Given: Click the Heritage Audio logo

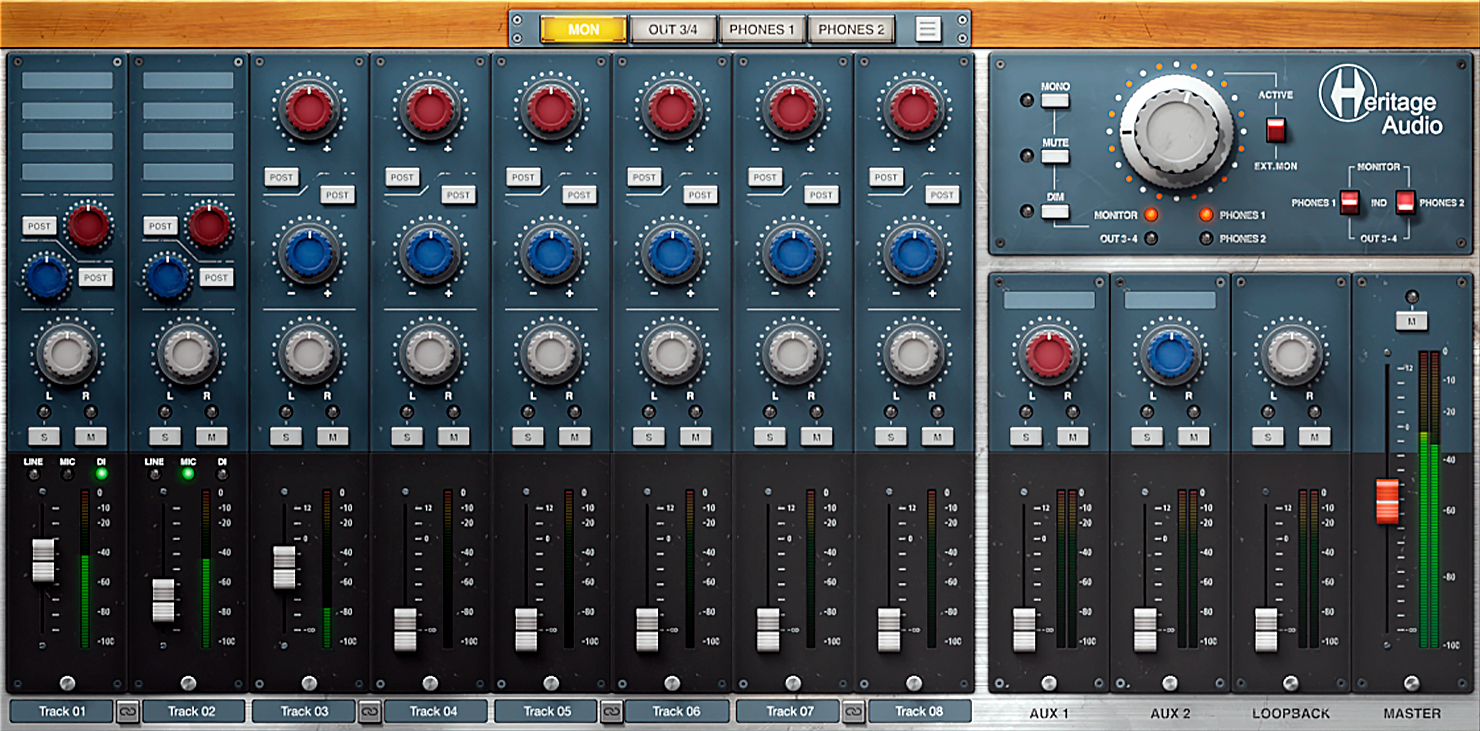Looking at the screenshot, I should (x=1381, y=100).
